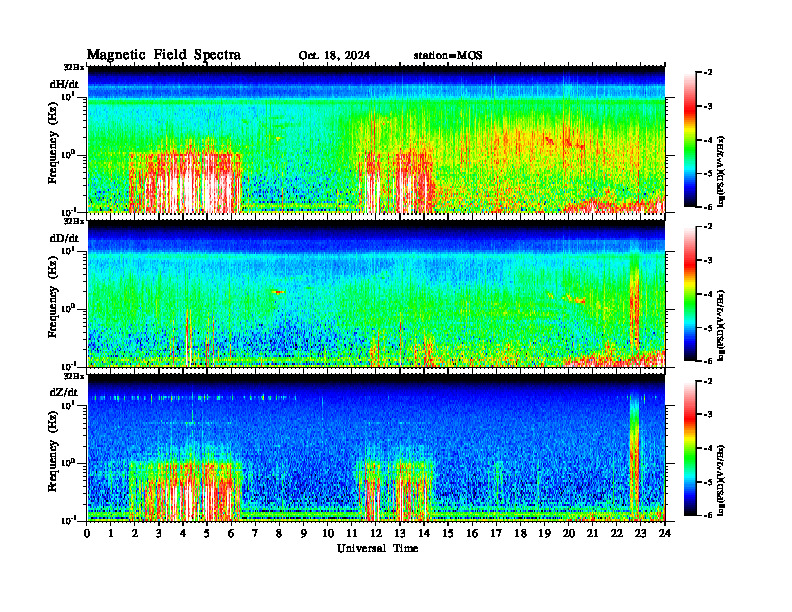
Task: Click the color scale bar beside dD/dt panel
Action: [690, 294]
